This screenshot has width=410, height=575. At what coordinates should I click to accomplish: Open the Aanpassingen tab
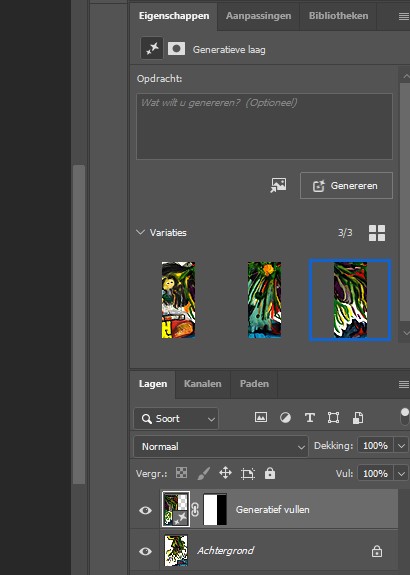point(258,16)
